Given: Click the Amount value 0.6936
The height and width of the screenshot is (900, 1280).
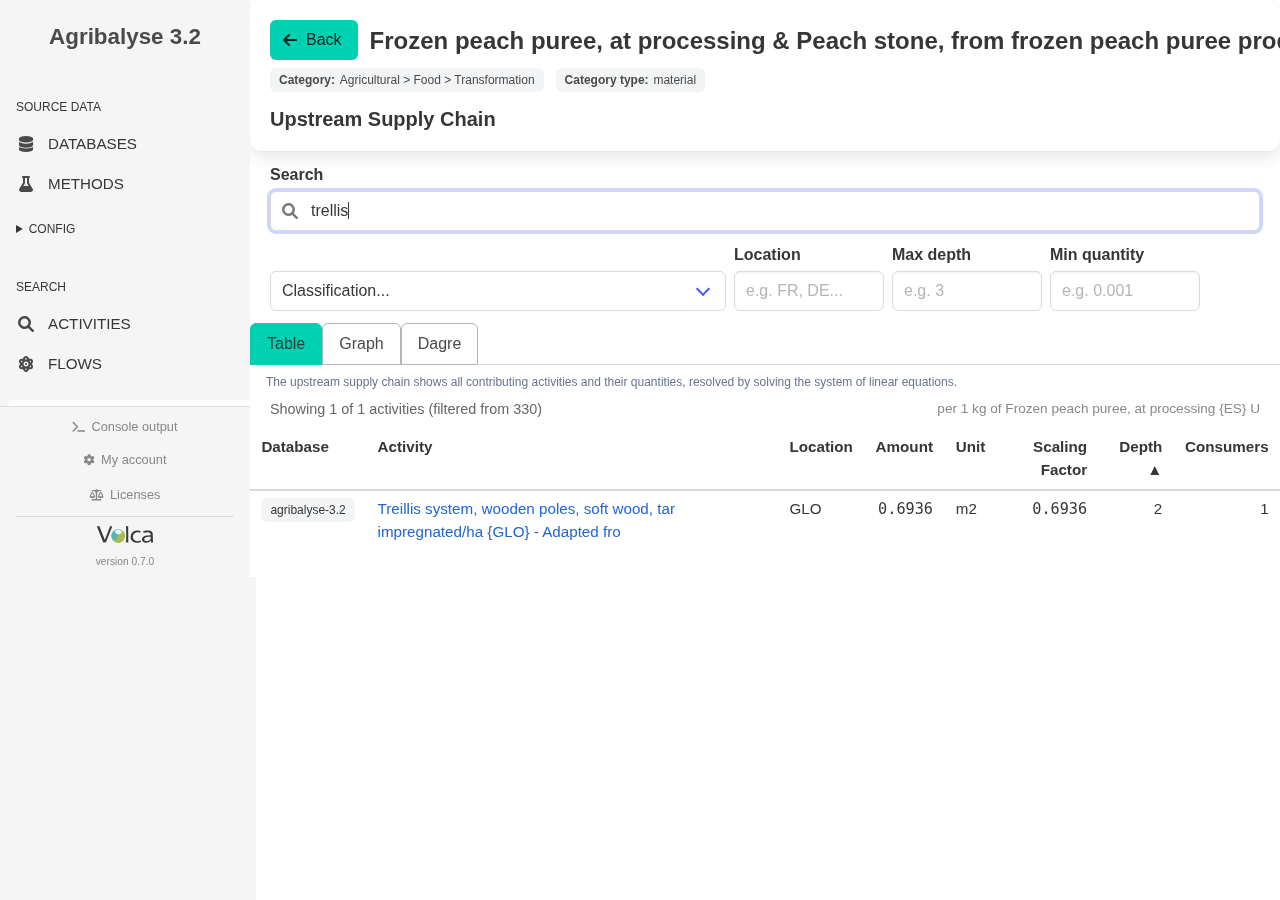Looking at the screenshot, I should [x=905, y=509].
